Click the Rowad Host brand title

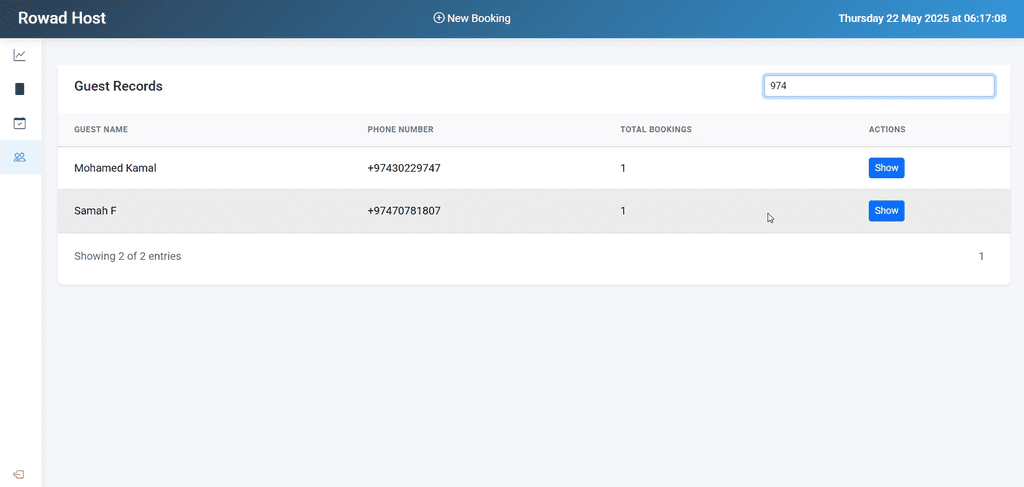(62, 18)
